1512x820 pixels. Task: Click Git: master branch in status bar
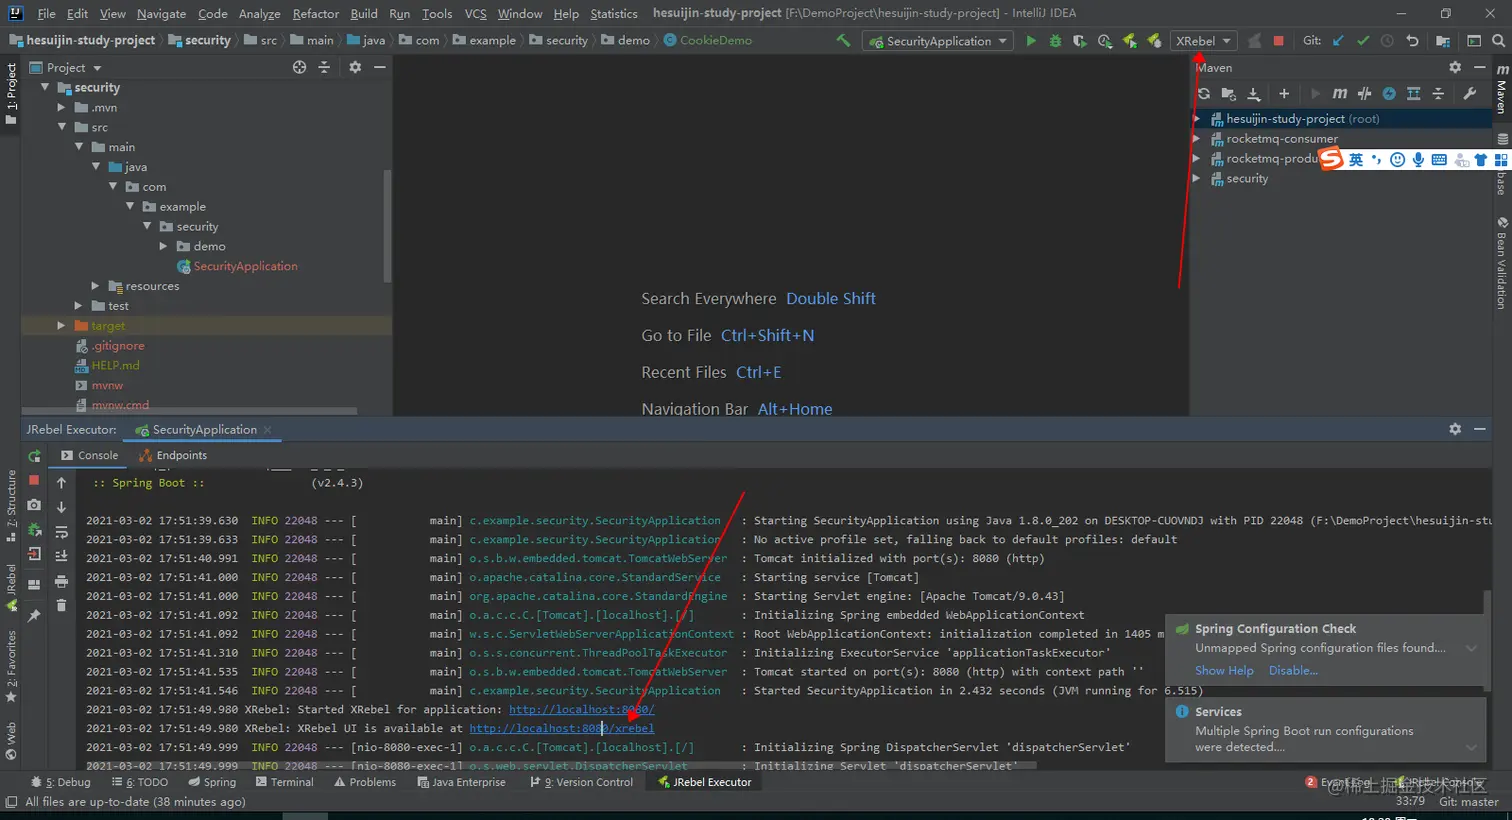(1469, 801)
